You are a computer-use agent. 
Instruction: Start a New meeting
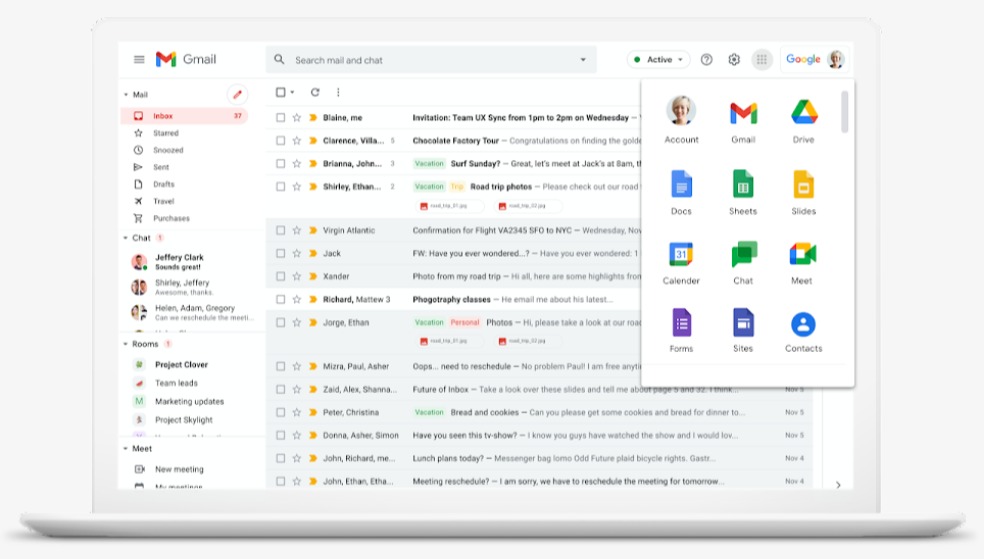[x=179, y=469]
